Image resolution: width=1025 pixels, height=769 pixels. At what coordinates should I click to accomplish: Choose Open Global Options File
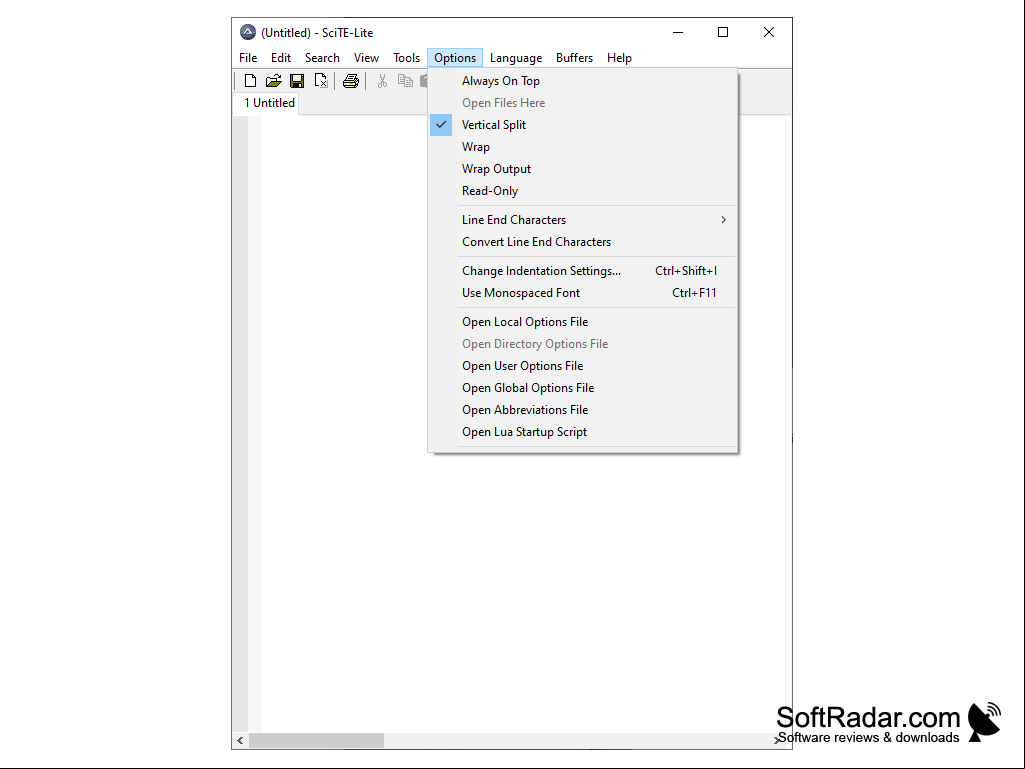583,388
